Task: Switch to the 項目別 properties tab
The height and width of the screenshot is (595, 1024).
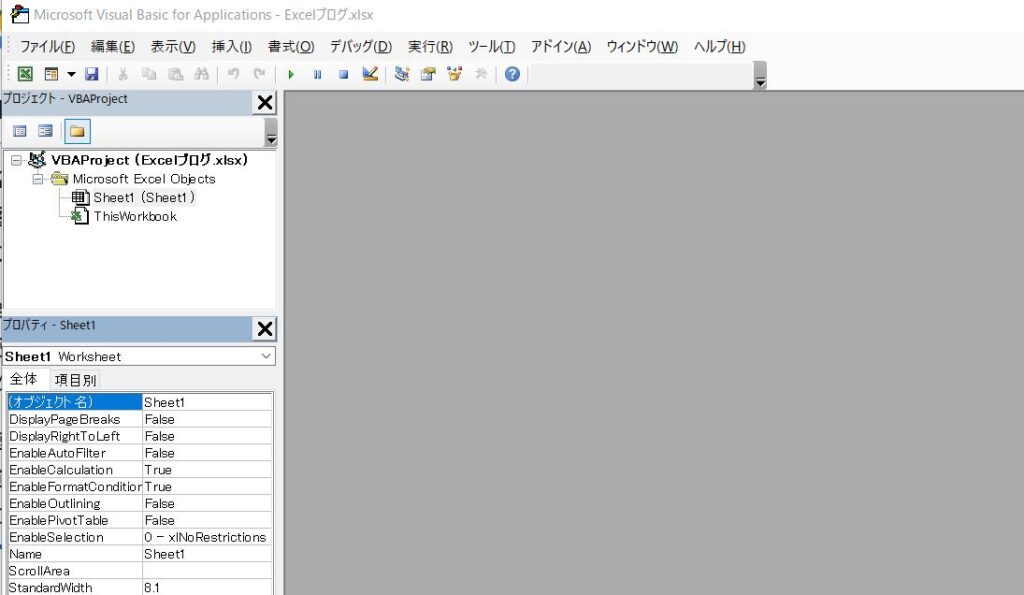Action: pos(76,380)
